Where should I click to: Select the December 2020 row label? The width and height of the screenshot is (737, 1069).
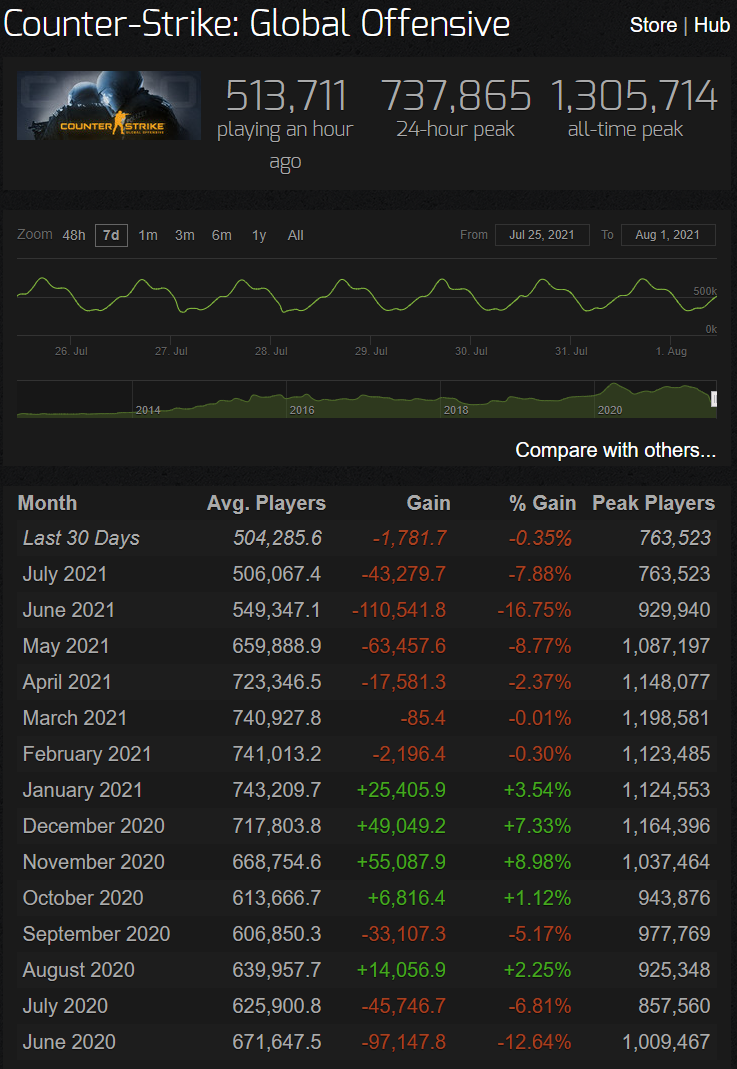93,826
